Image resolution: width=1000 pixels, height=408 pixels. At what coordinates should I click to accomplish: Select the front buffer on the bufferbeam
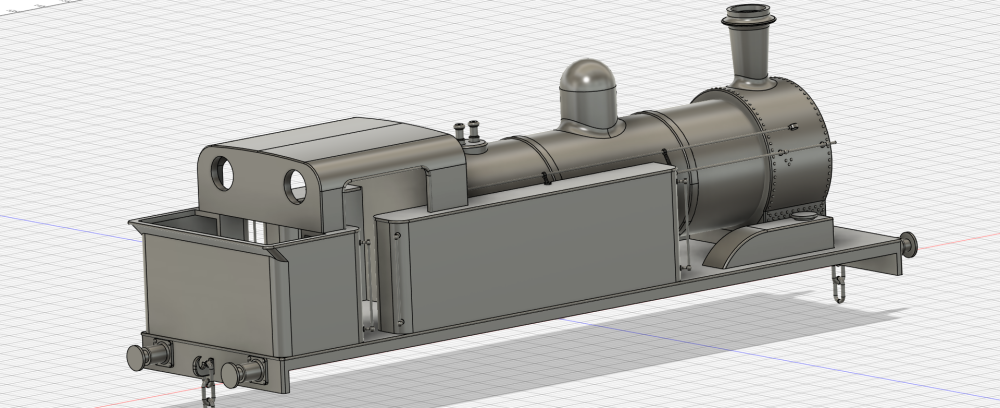coord(908,244)
